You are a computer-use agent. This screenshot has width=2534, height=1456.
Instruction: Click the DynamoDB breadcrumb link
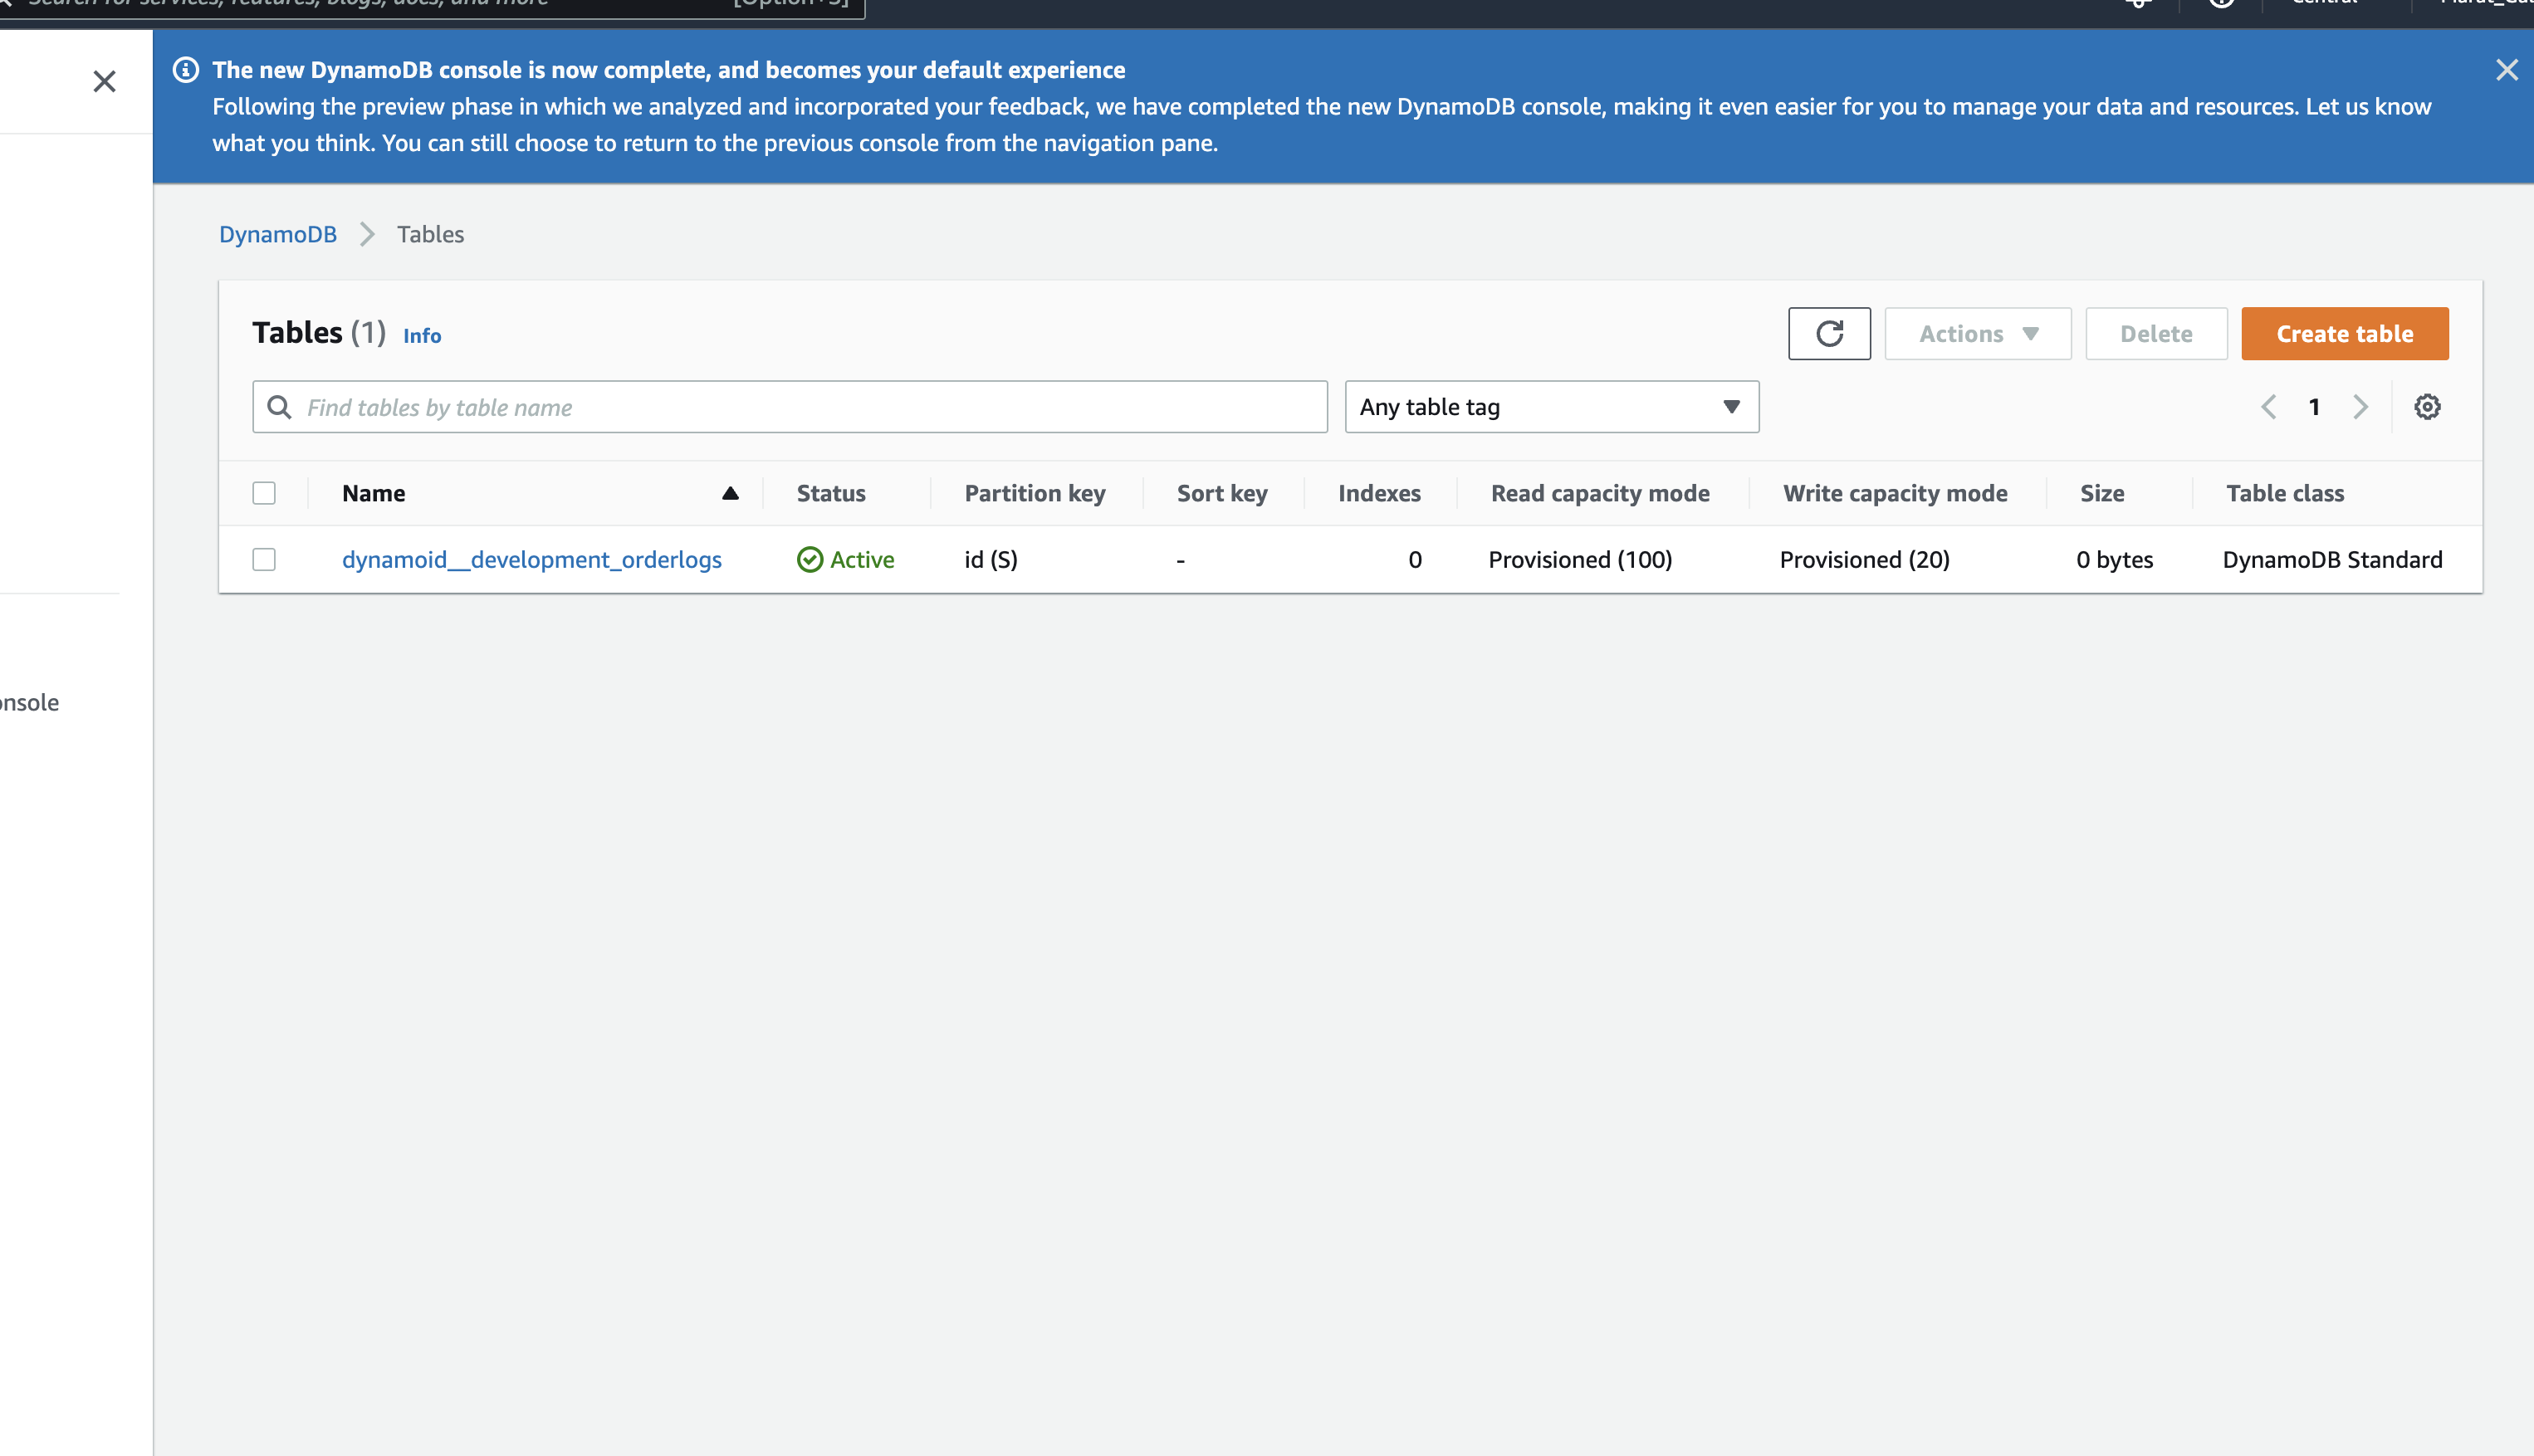coord(278,234)
